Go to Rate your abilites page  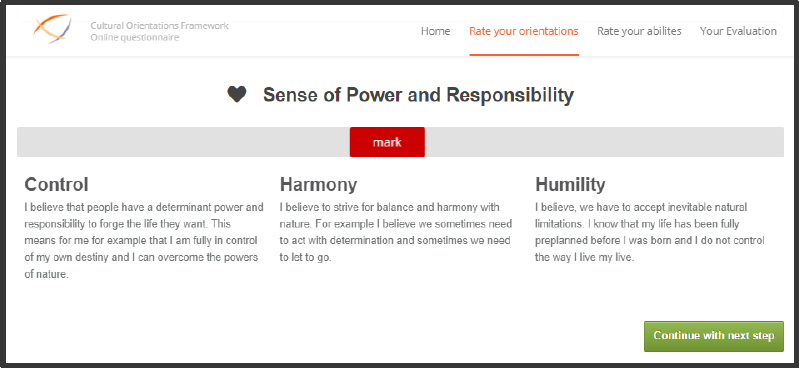(639, 31)
